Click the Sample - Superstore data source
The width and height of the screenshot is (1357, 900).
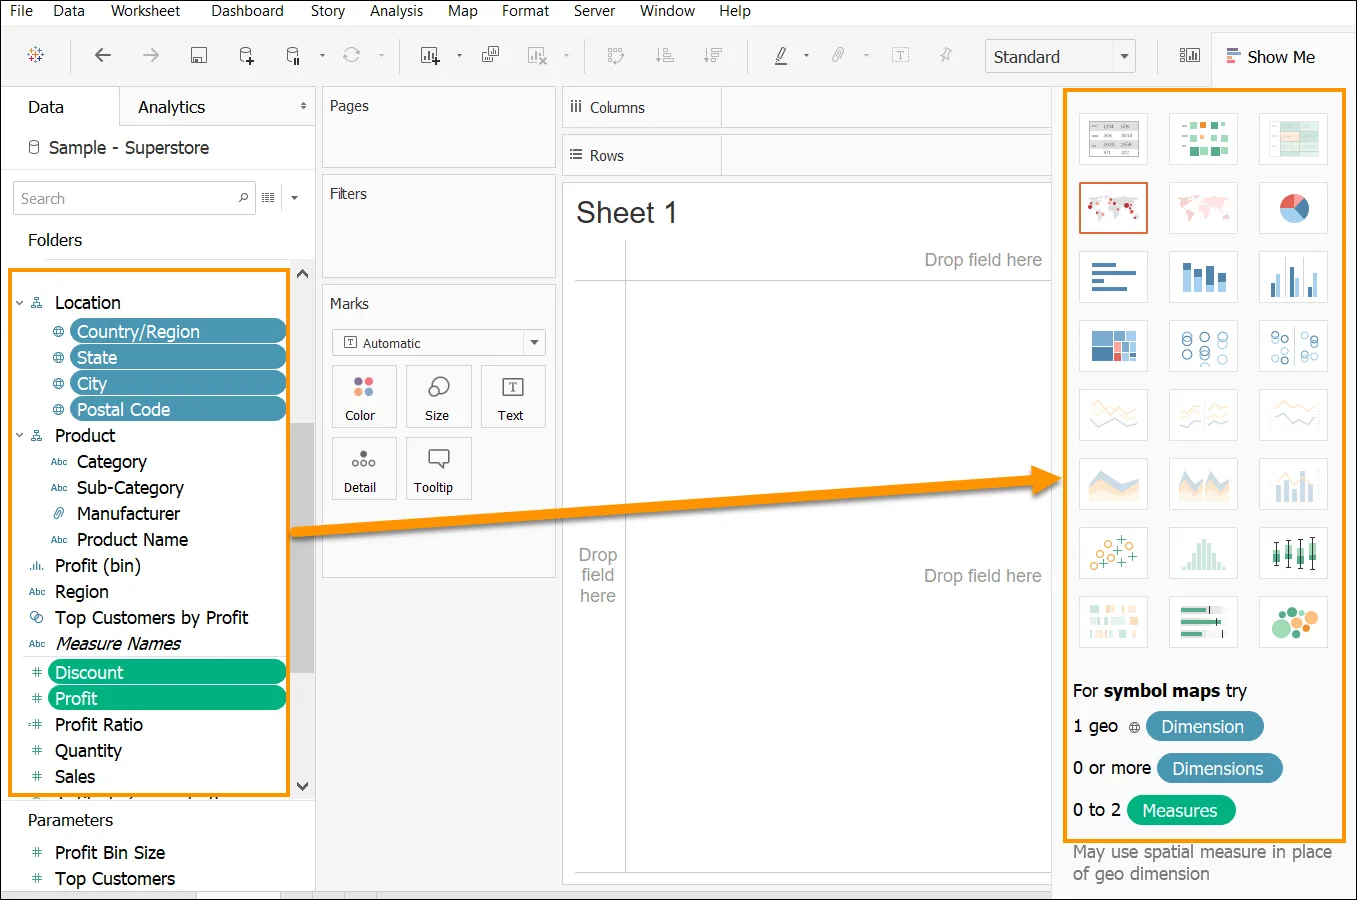128,148
